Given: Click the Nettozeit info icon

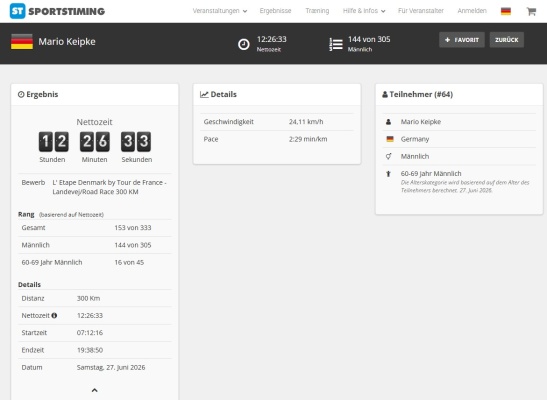Looking at the screenshot, I should [54, 316].
